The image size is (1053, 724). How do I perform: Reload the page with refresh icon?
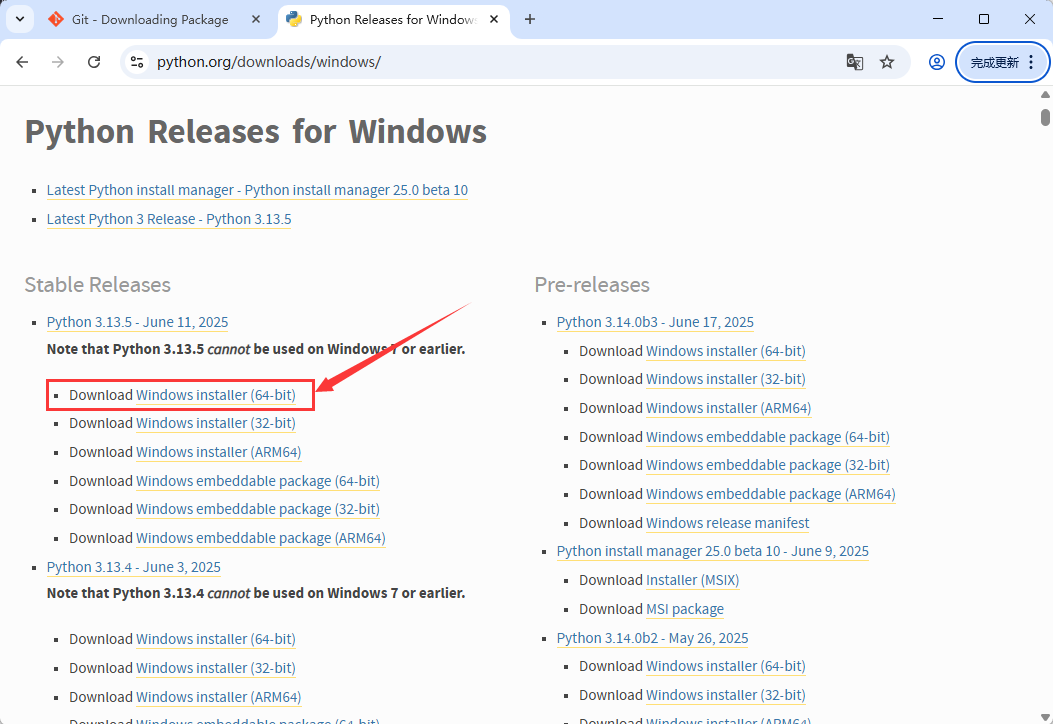pyautogui.click(x=94, y=62)
